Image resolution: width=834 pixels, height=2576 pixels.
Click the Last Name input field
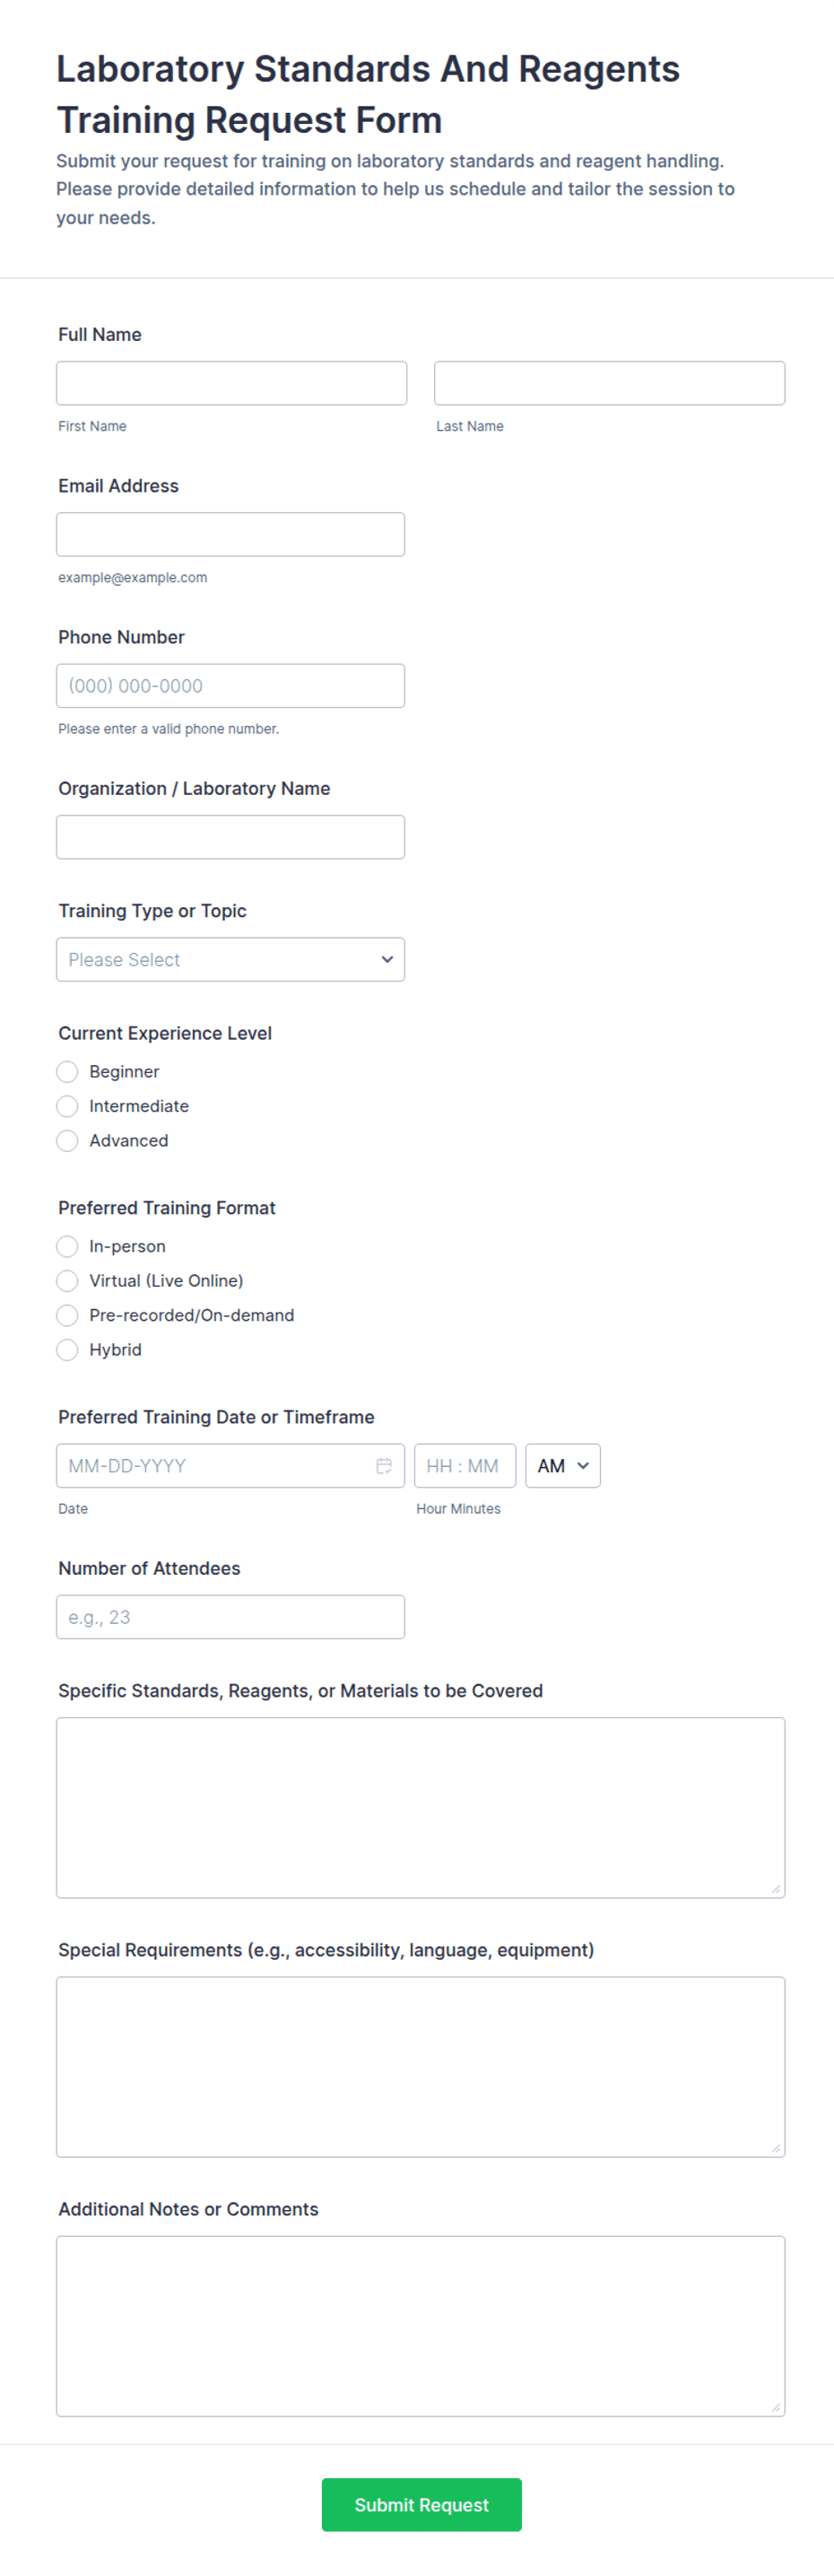[609, 382]
